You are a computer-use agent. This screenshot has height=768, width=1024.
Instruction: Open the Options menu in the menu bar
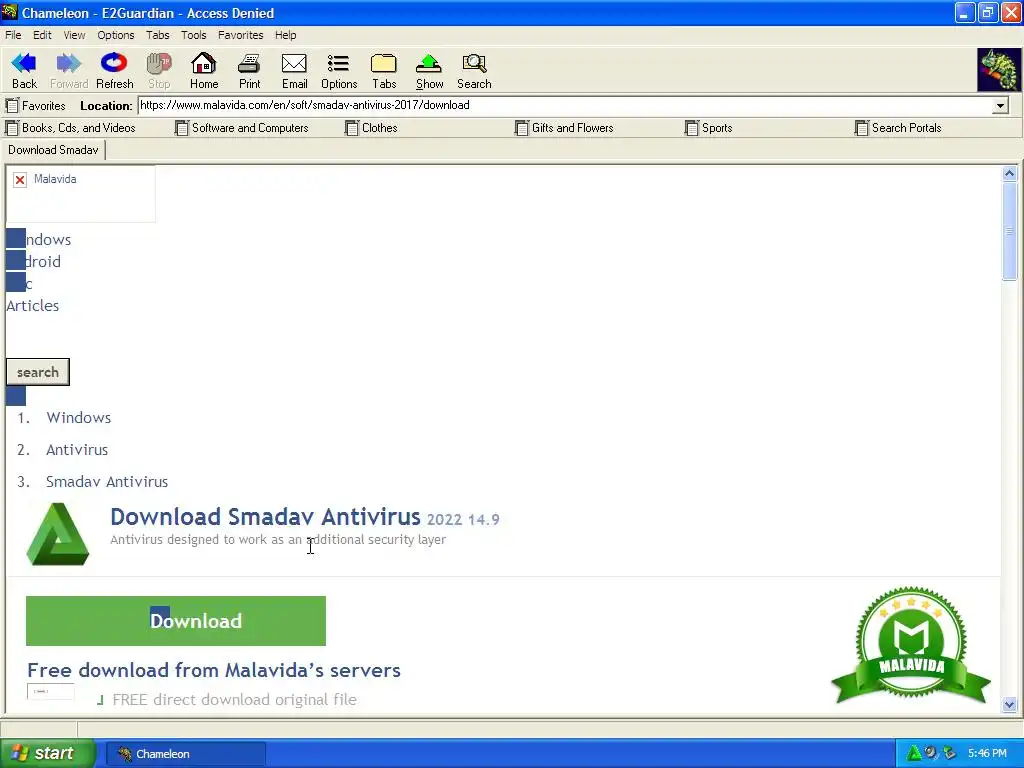point(116,35)
